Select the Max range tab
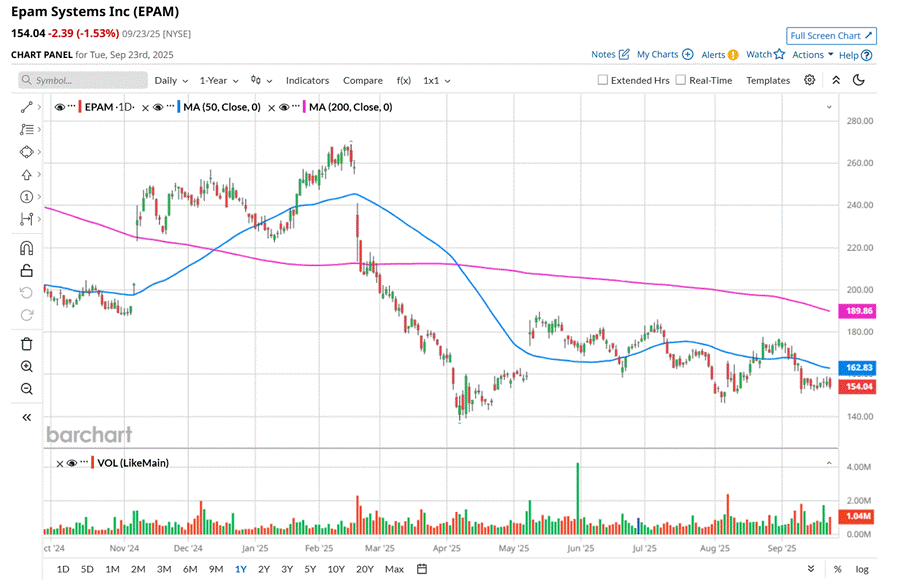 394,569
